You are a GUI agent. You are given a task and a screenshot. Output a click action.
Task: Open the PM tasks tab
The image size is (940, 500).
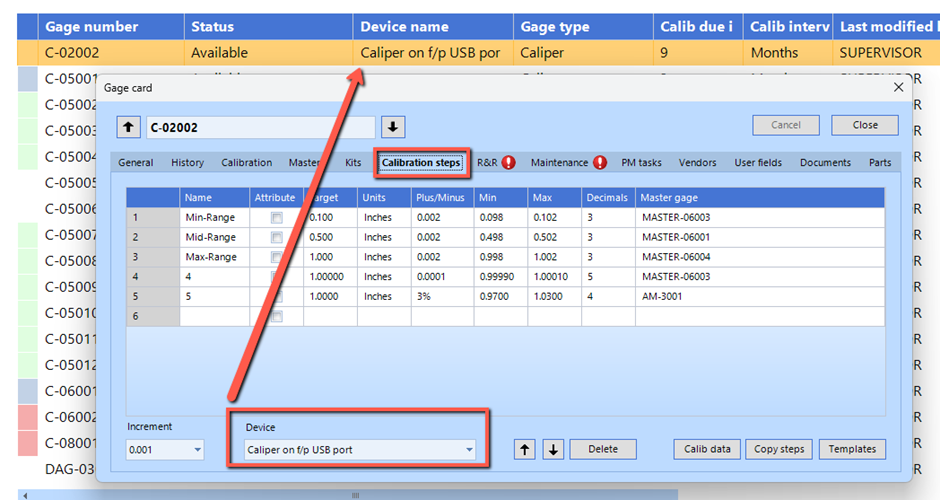641,163
